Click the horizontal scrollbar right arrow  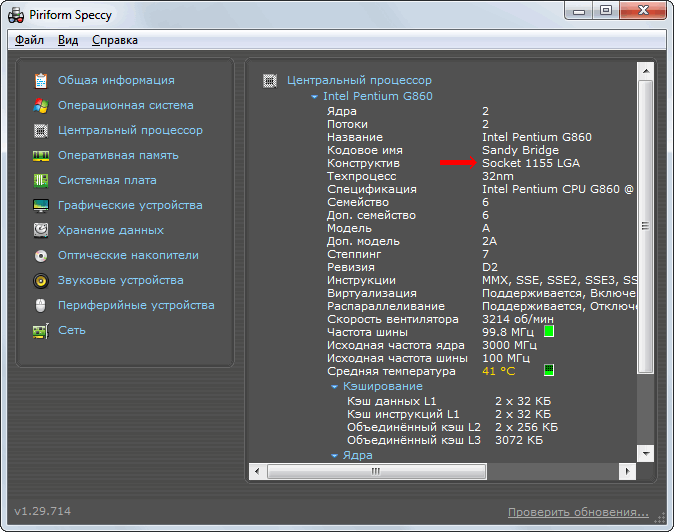point(628,471)
